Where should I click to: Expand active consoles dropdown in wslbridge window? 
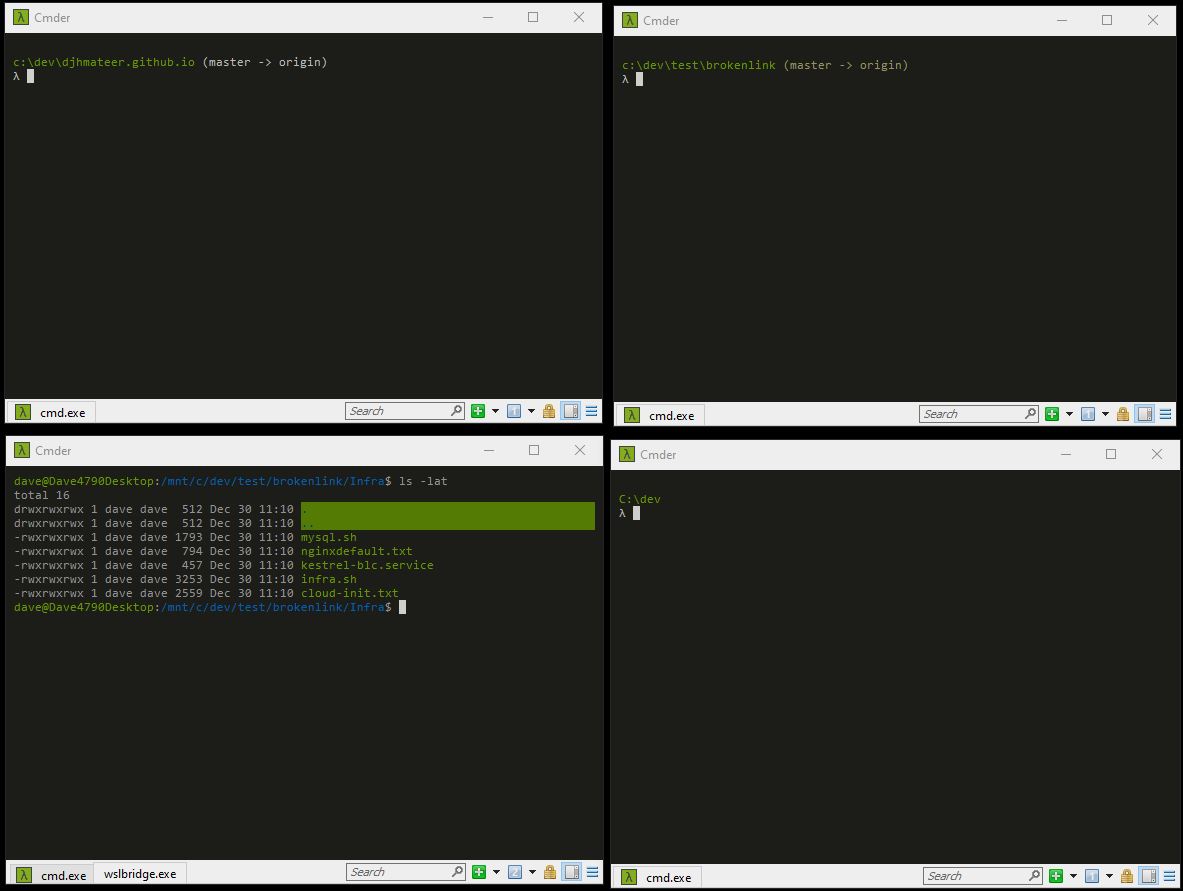[532, 872]
